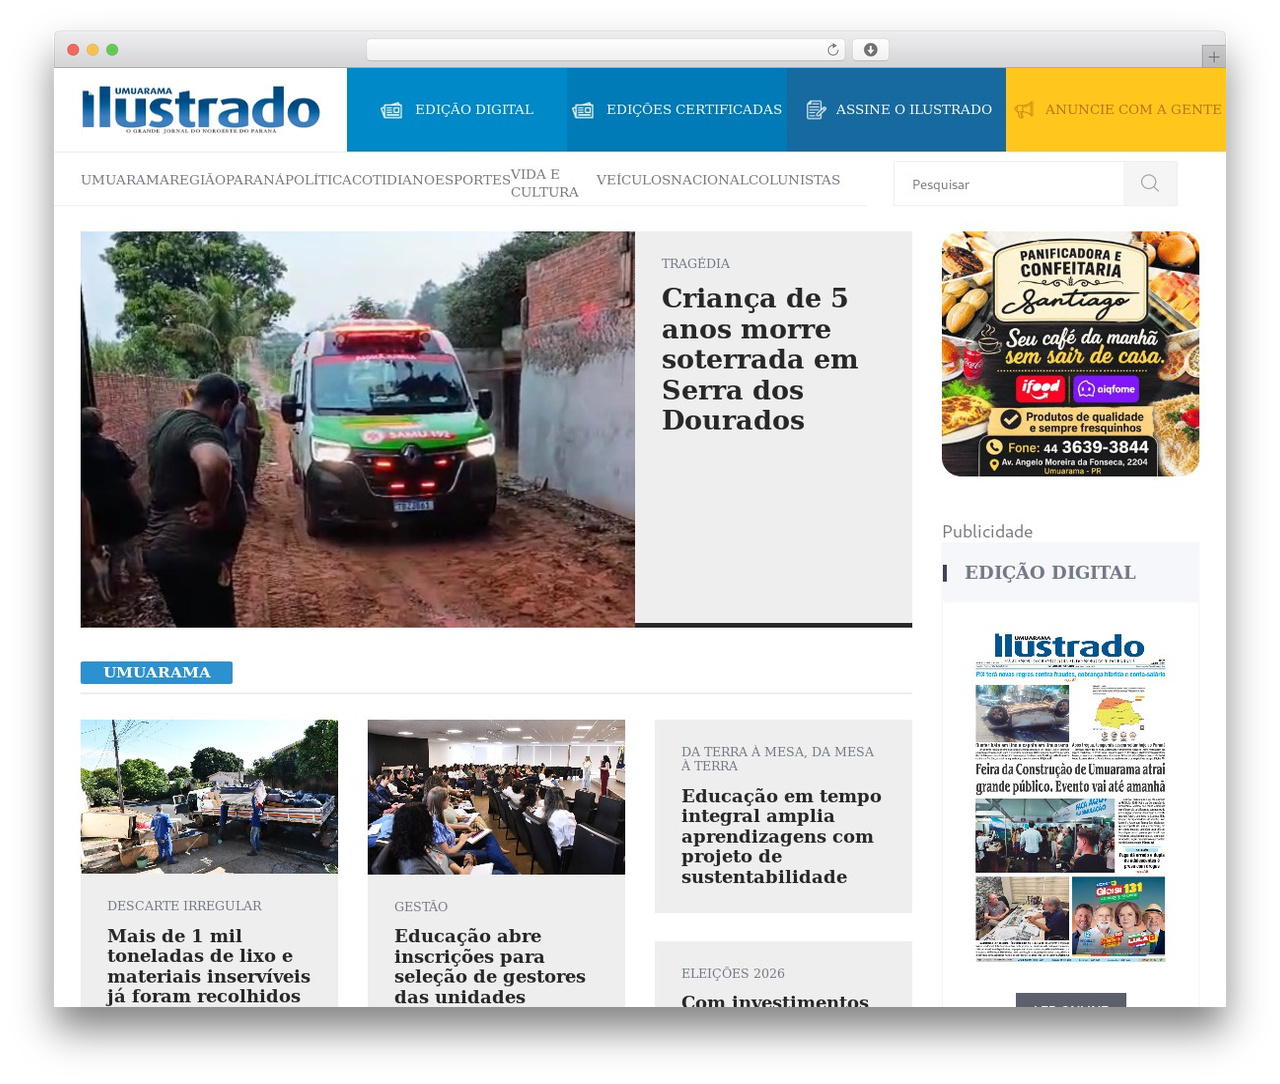Click the blue UMUARAMA section label
The width and height of the screenshot is (1280, 1084).
click(x=156, y=672)
